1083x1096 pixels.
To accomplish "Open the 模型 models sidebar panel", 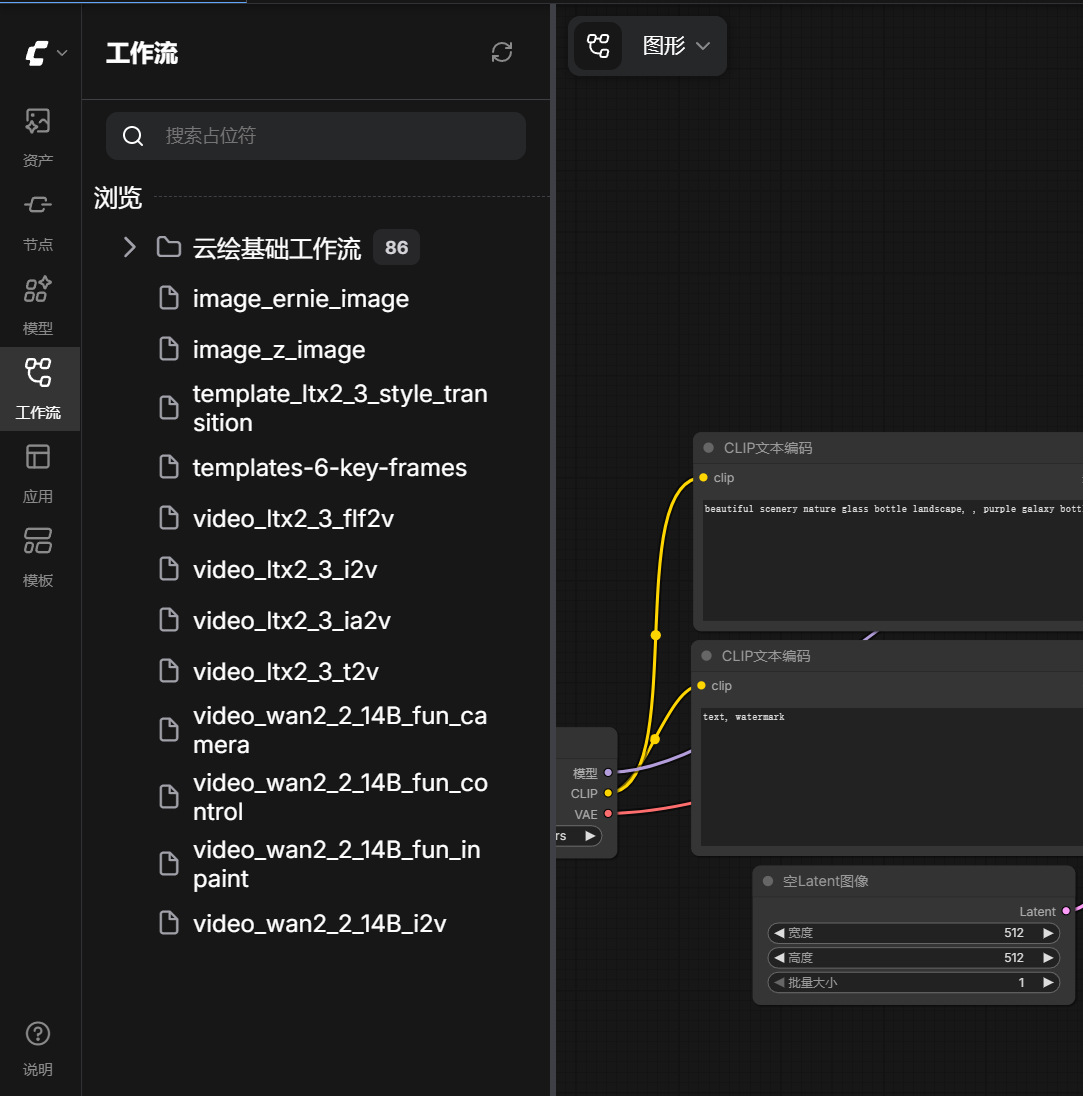I will coord(38,306).
